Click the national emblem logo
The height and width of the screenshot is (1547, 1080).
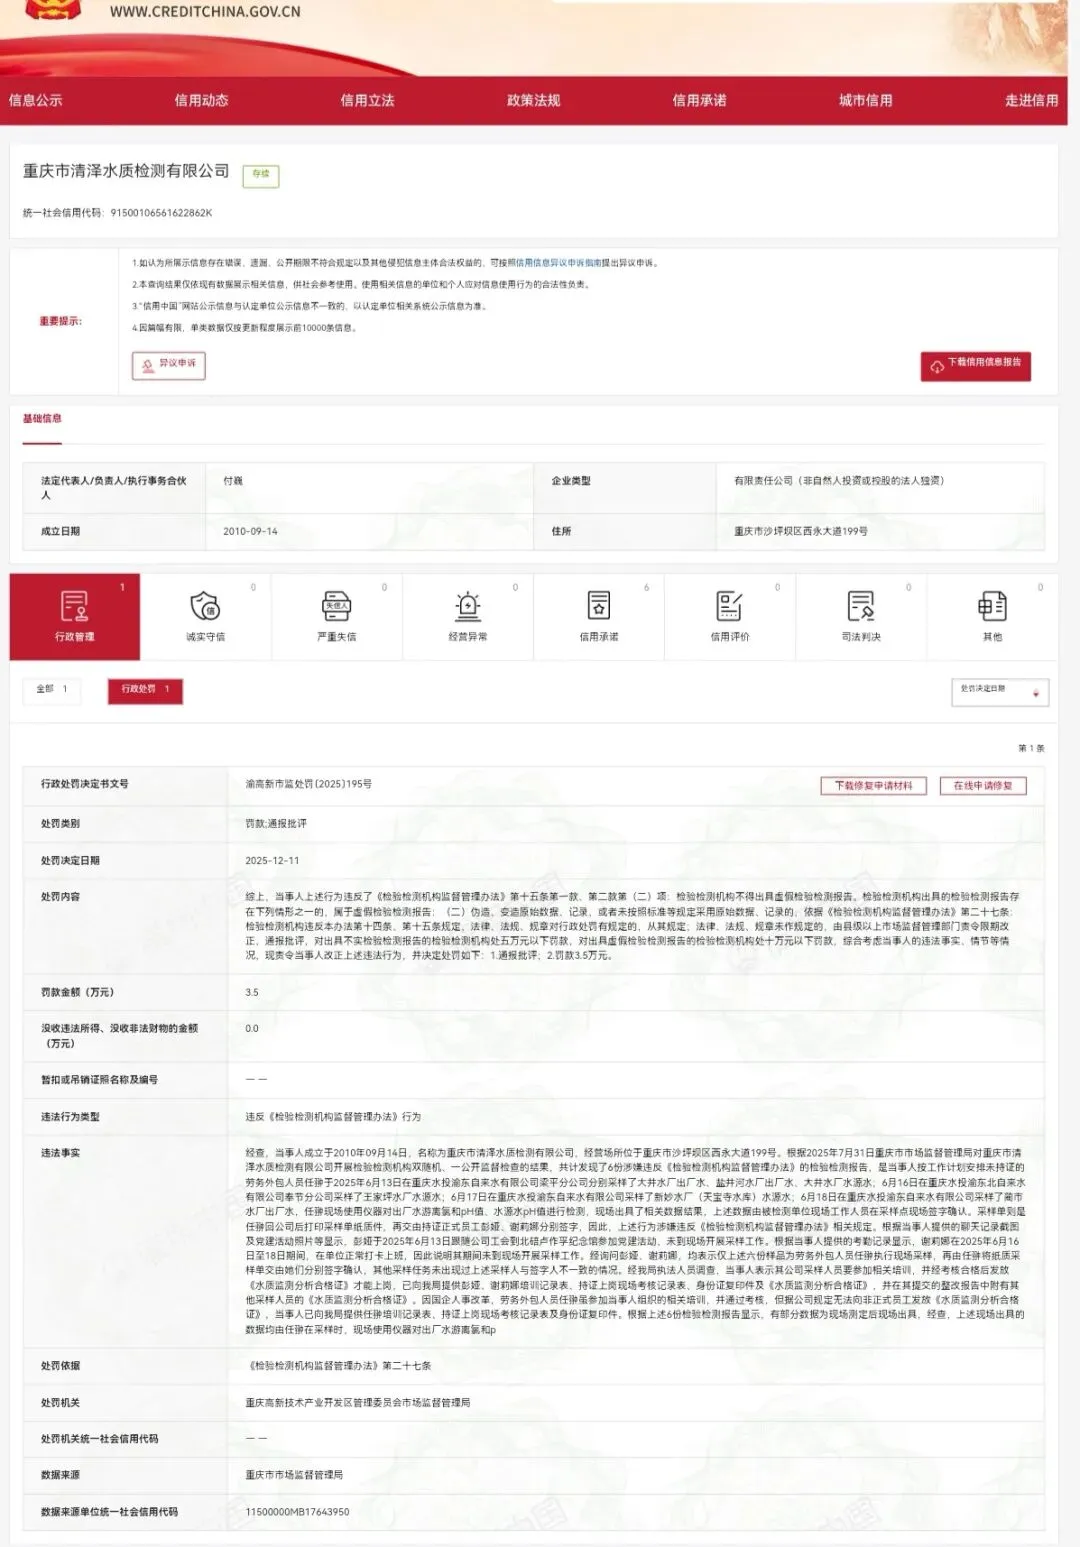pos(53,10)
